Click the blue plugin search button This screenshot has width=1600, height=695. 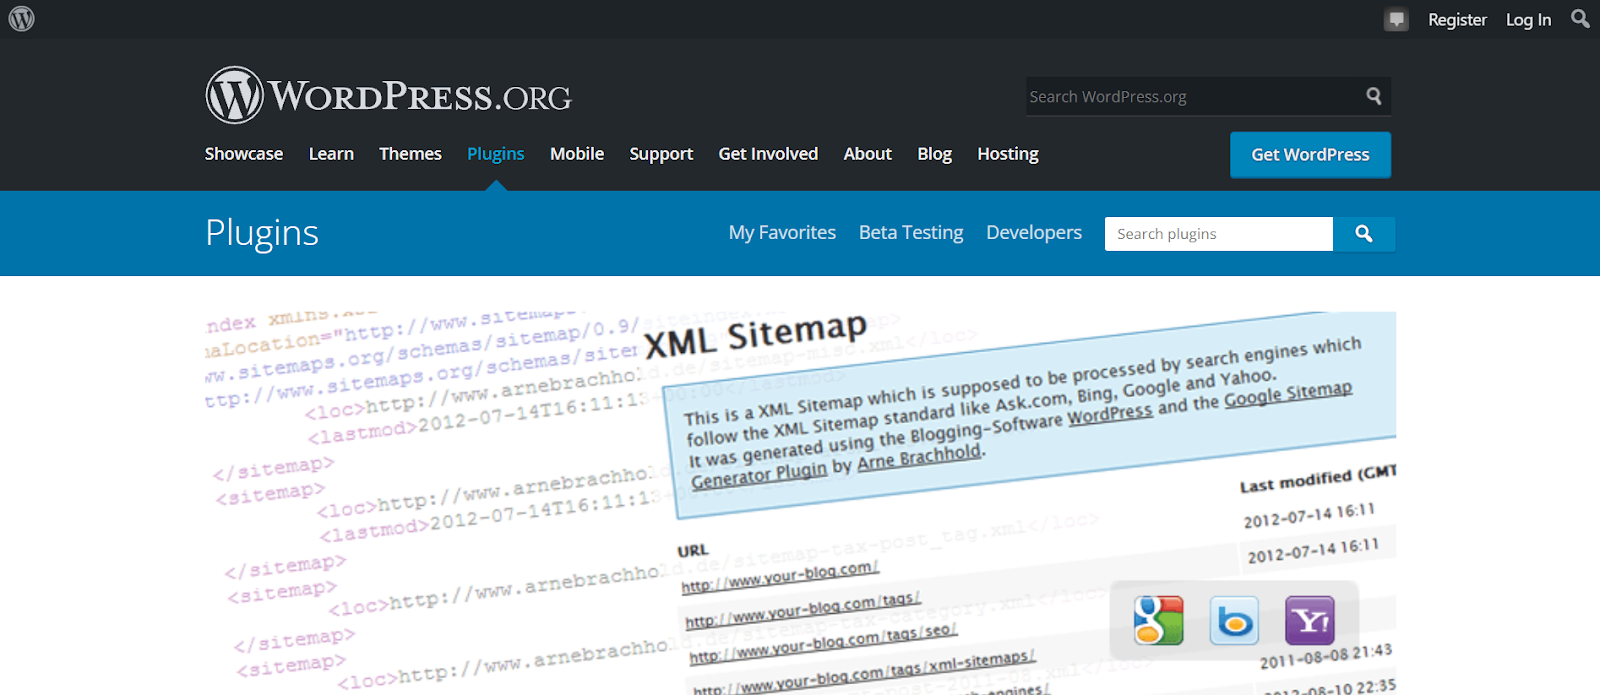coord(1364,234)
